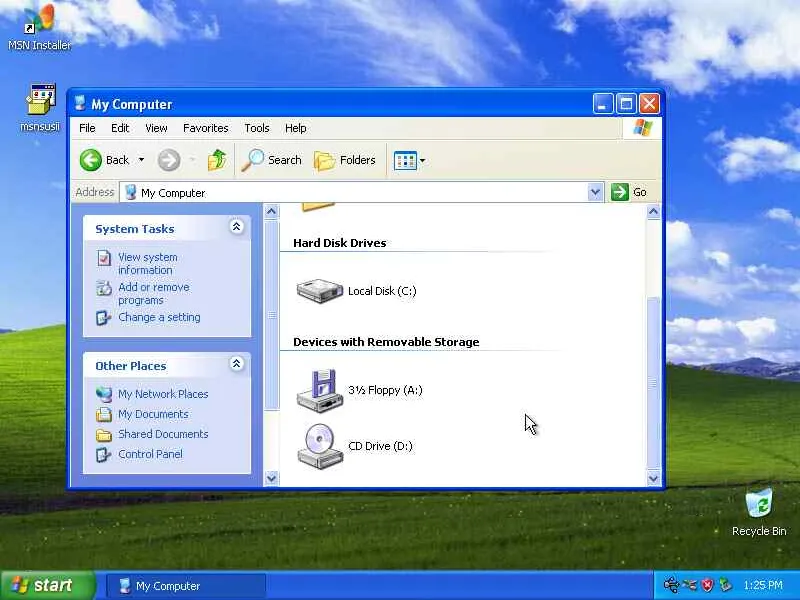
Task: Click the My Computer title bar icon
Action: point(80,104)
